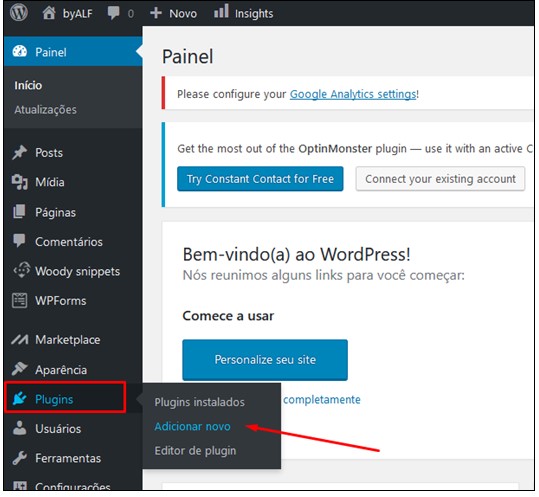Open Woody snippets menu label
This screenshot has height=497, width=539.
(77, 272)
